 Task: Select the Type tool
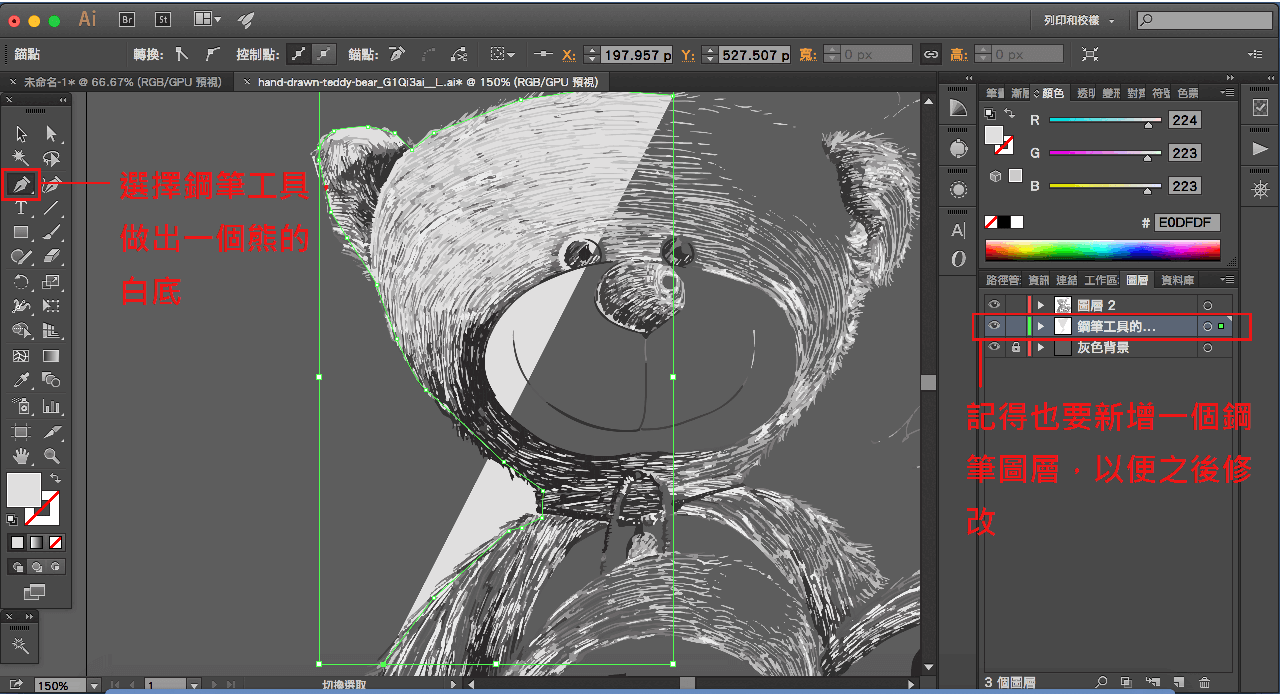[21, 209]
